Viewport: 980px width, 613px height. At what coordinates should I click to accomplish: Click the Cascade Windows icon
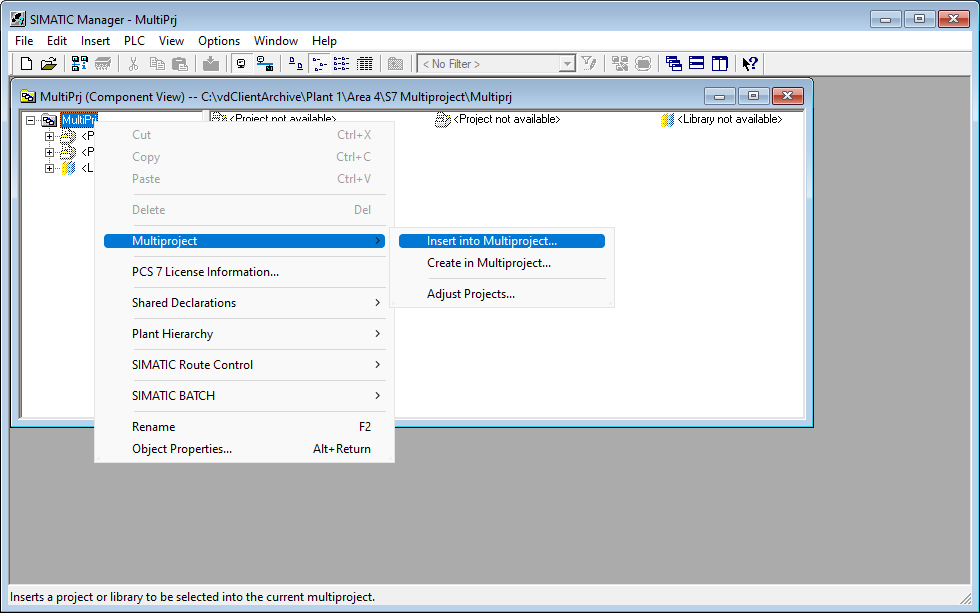pyautogui.click(x=674, y=63)
